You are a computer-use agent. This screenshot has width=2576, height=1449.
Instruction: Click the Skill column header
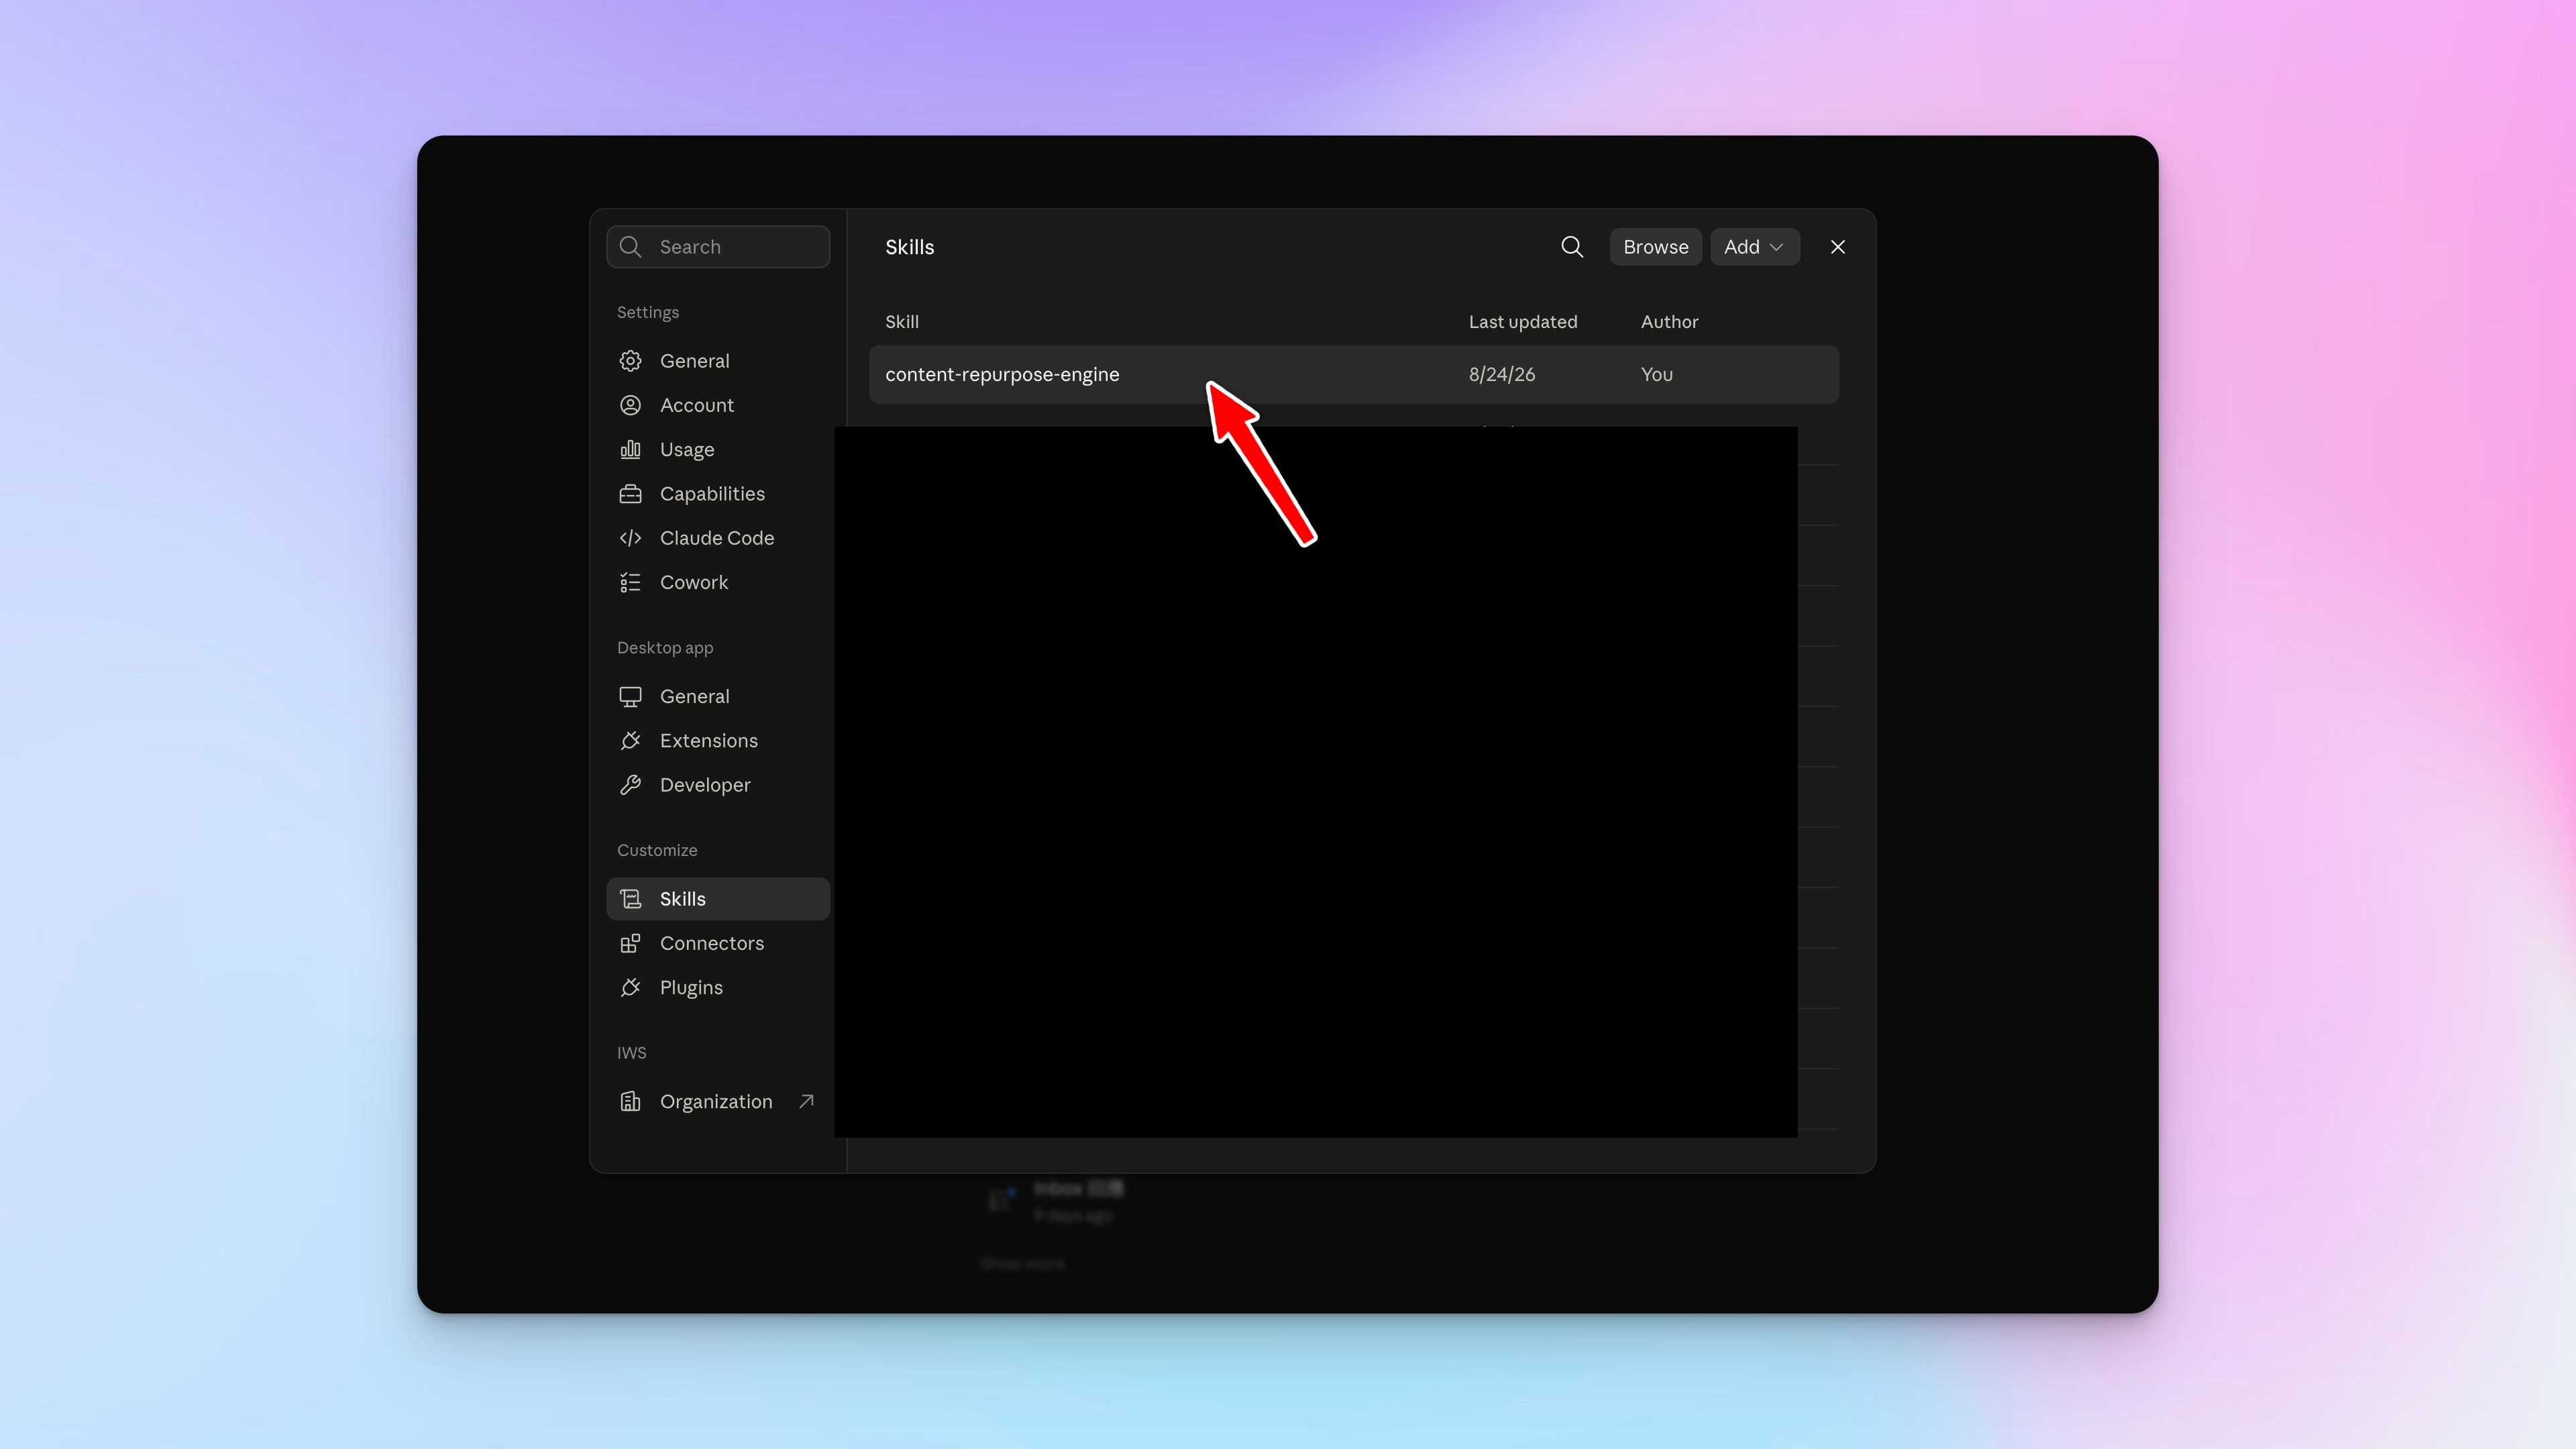coord(902,322)
